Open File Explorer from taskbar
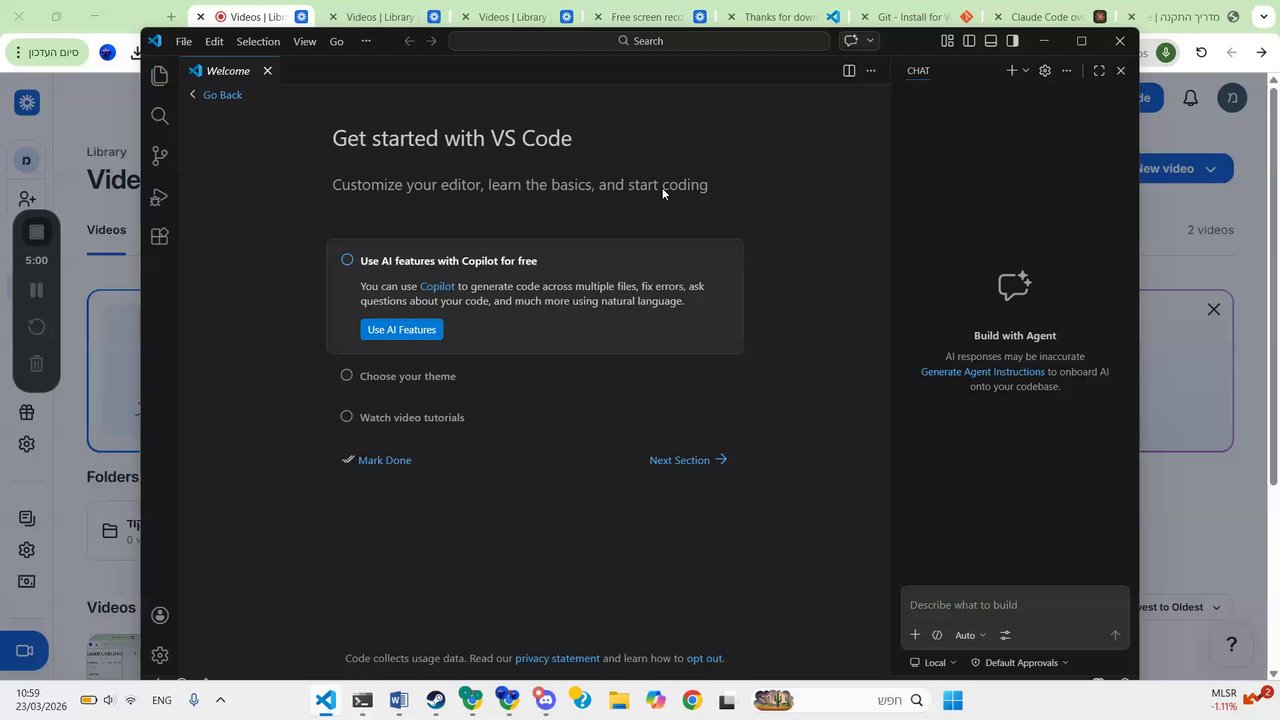This screenshot has width=1280, height=720. pyautogui.click(x=619, y=700)
